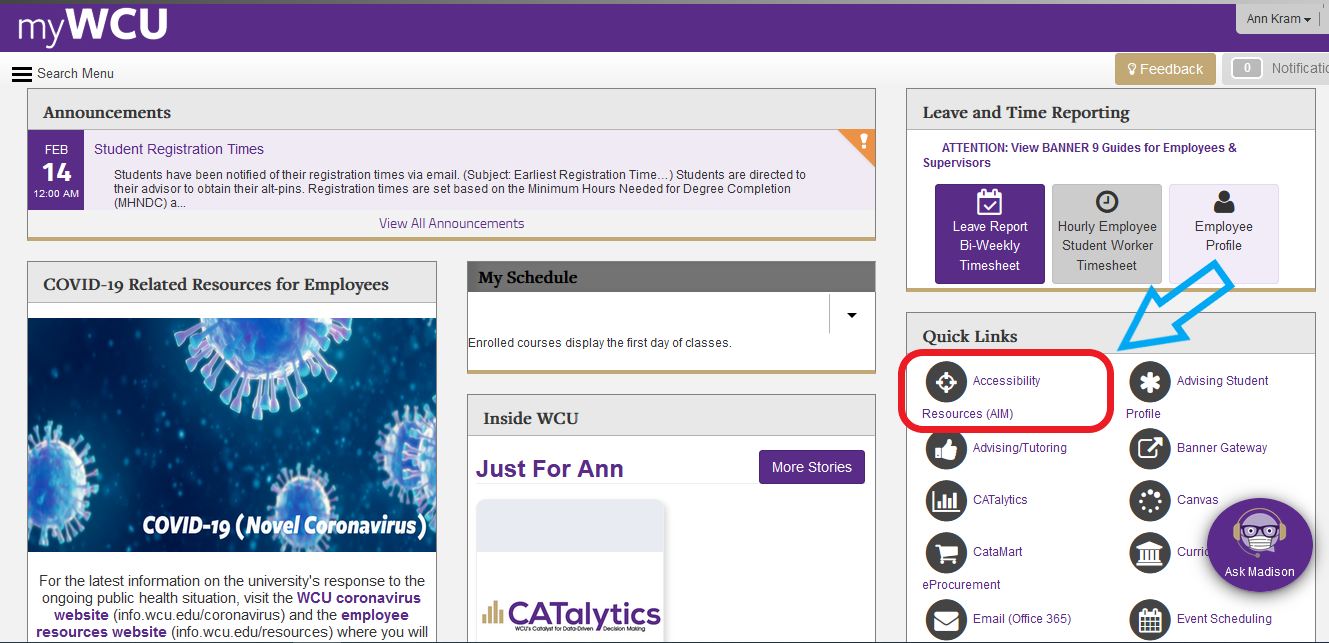Click the Event Scheduling text link
This screenshot has width=1329, height=643.
1224,619
